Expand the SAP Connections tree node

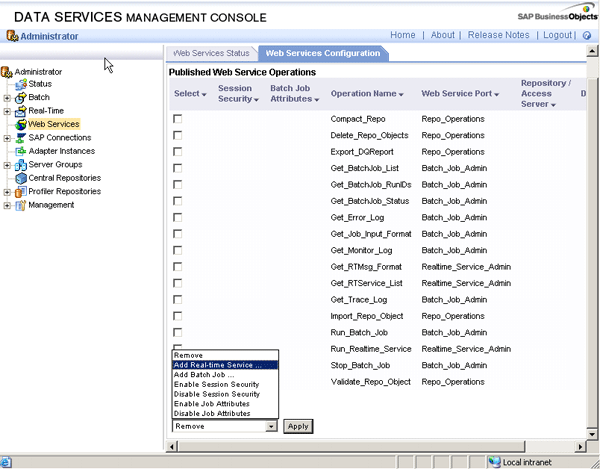click(7, 138)
